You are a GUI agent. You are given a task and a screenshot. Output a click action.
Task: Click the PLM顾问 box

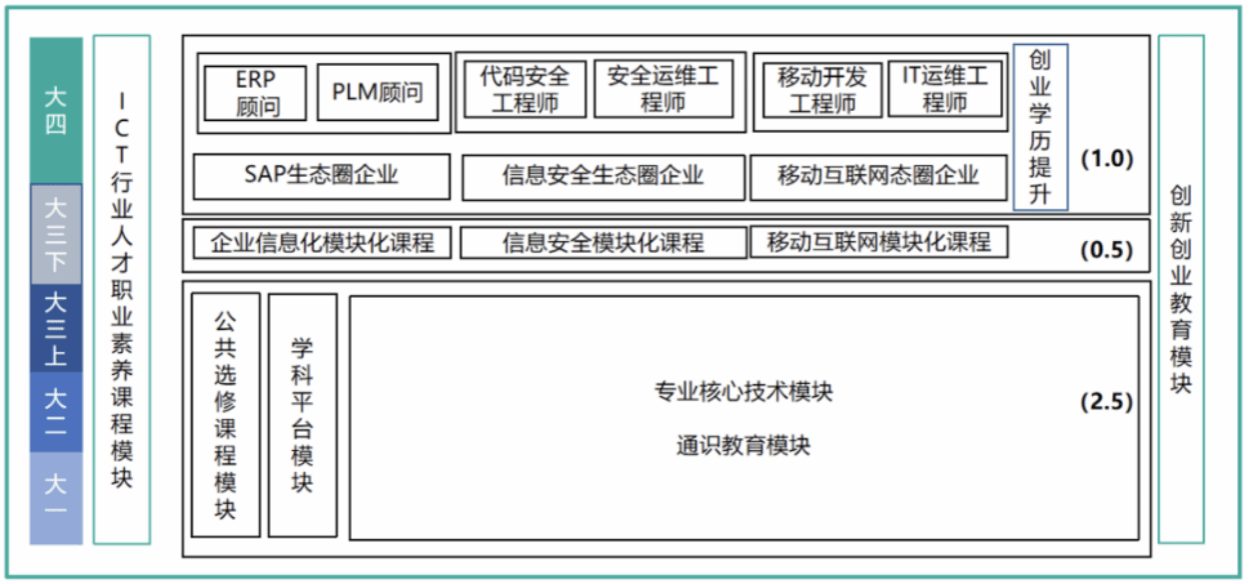(377, 92)
